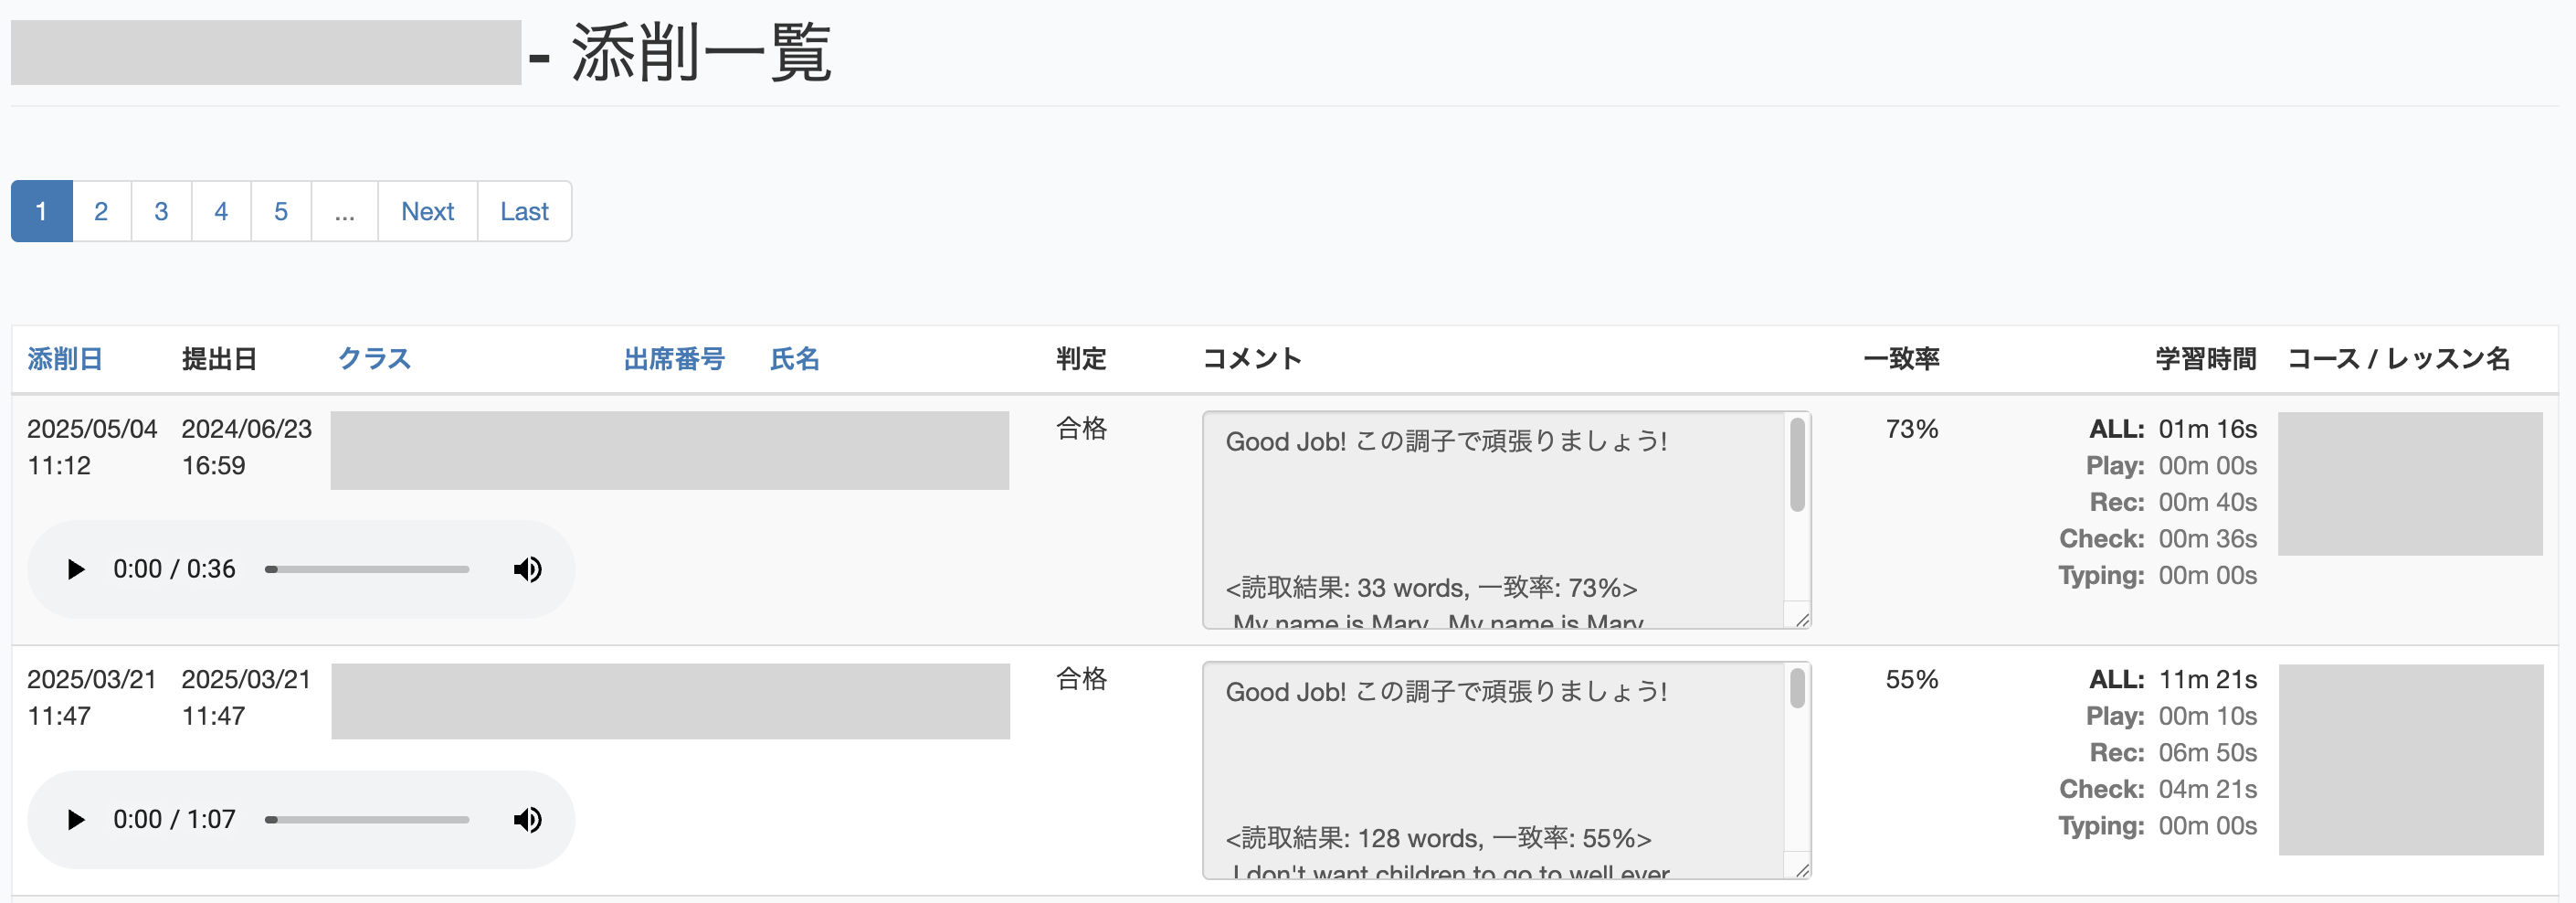Sort the list by 出席番号 column
Image resolution: width=2576 pixels, height=903 pixels.
click(x=674, y=358)
